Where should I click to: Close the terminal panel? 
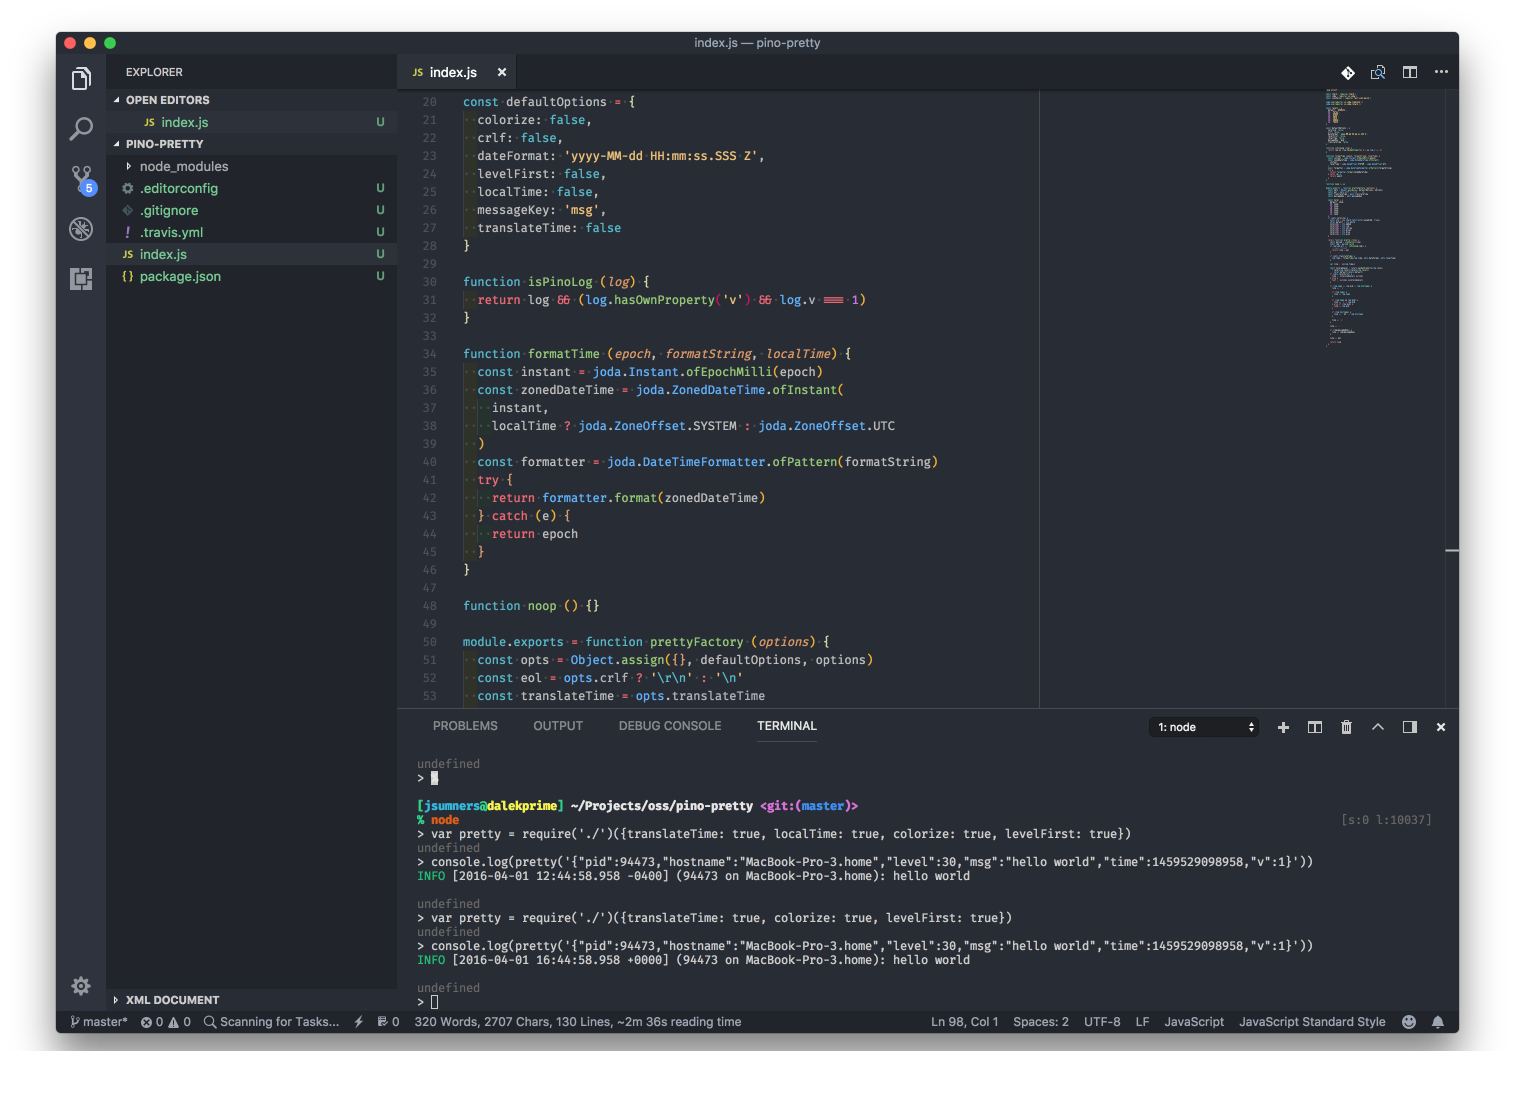click(x=1441, y=727)
